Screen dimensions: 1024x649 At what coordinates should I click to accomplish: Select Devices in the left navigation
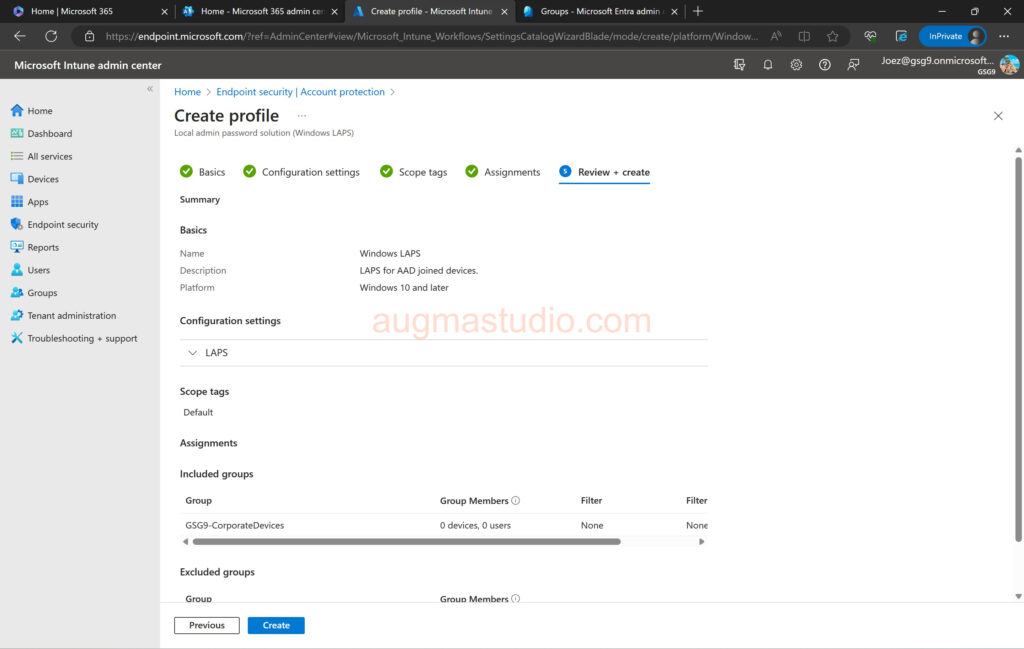43,179
